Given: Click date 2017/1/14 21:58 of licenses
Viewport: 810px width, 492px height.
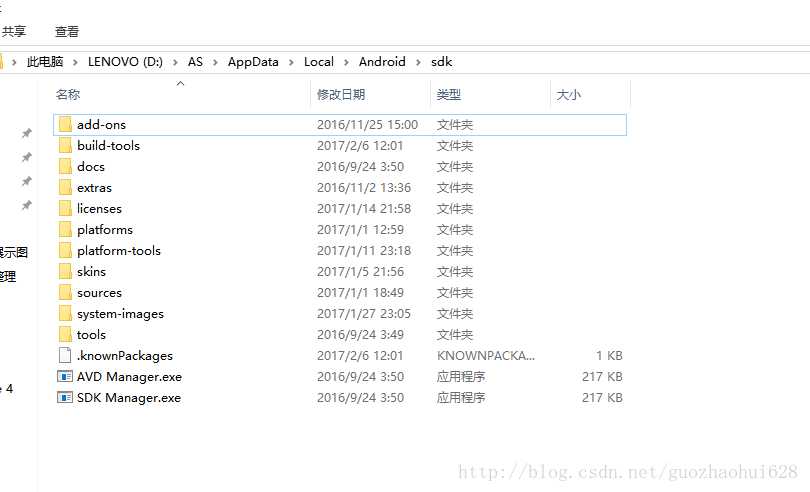Looking at the screenshot, I should click(364, 209).
